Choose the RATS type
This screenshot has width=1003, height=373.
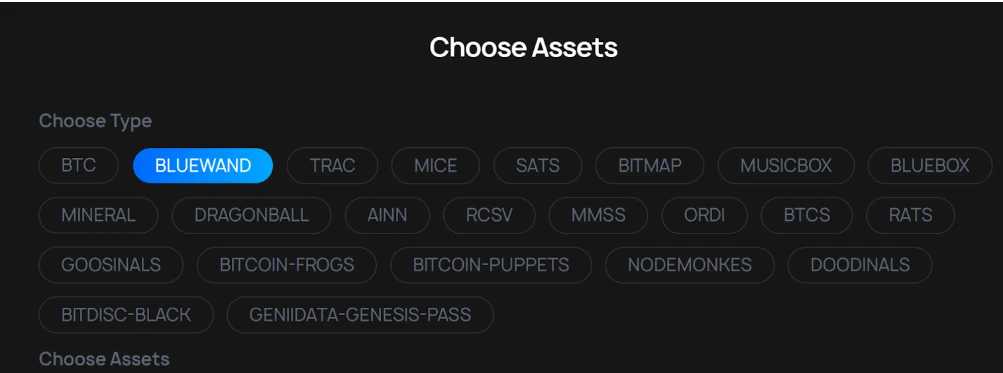910,215
